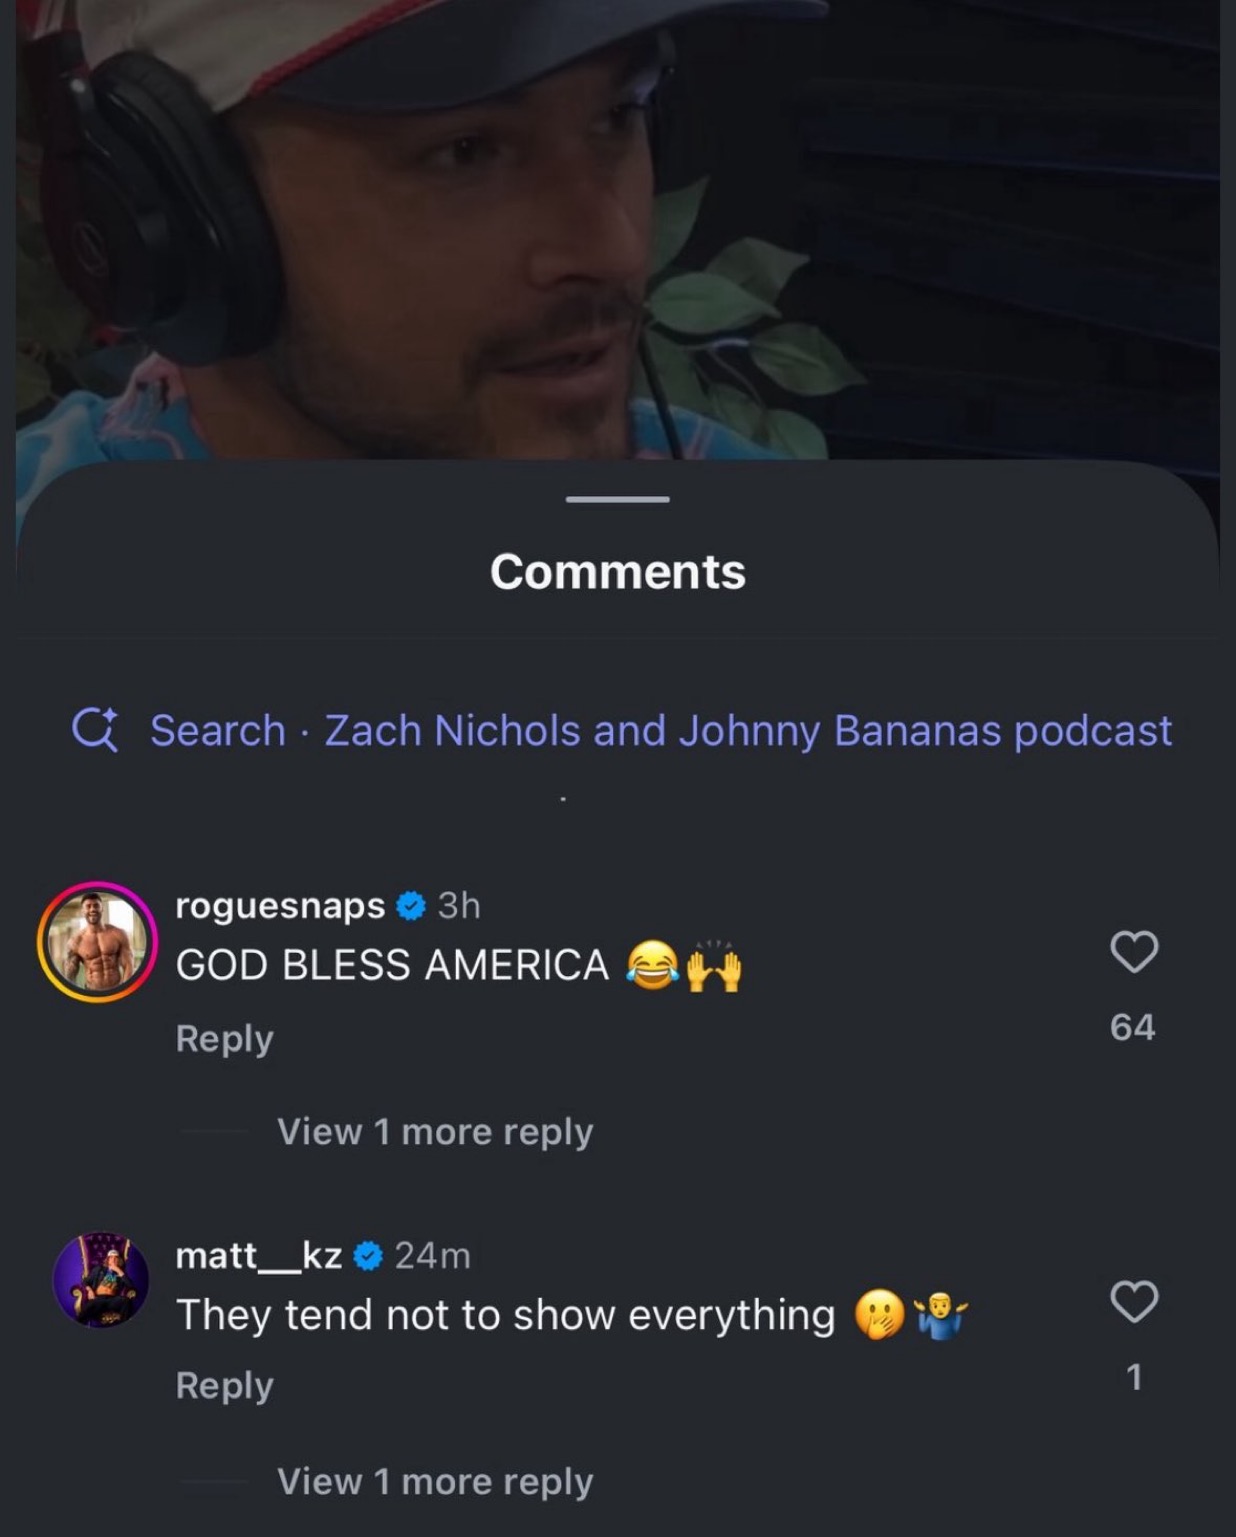Image resolution: width=1236 pixels, height=1537 pixels.
Task: Expand replies under roguesnaps comment
Action: (x=435, y=1131)
